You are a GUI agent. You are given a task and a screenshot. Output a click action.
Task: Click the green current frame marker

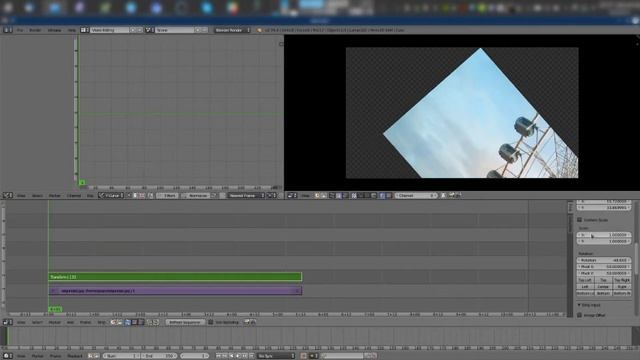[x=56, y=309]
